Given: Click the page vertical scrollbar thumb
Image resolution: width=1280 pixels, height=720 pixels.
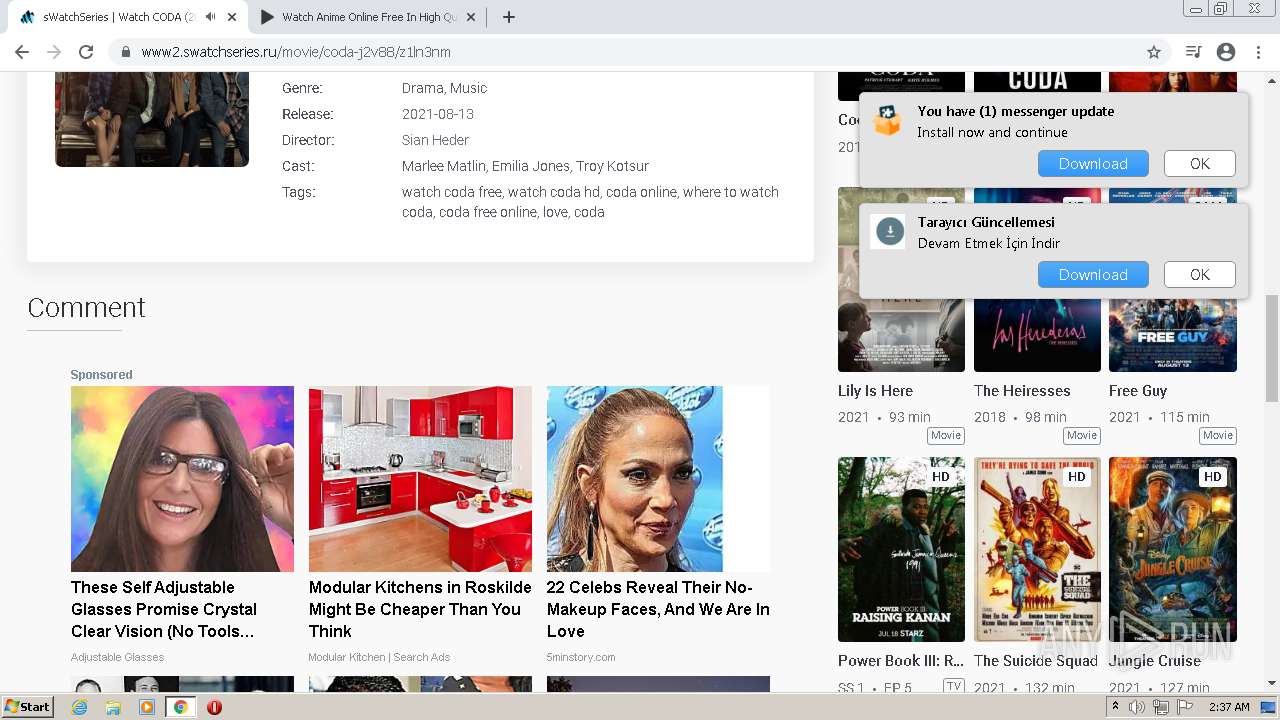Looking at the screenshot, I should tap(1271, 348).
